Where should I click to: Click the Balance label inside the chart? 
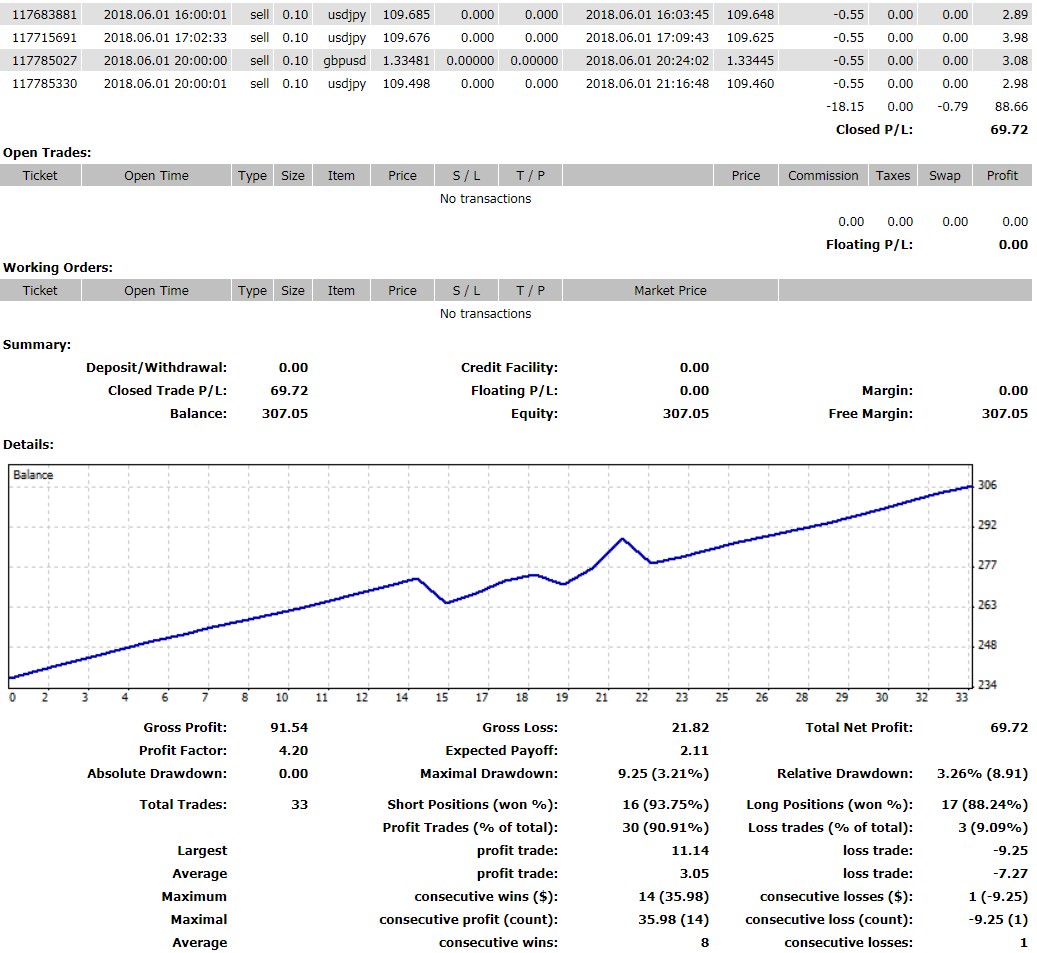(33, 475)
